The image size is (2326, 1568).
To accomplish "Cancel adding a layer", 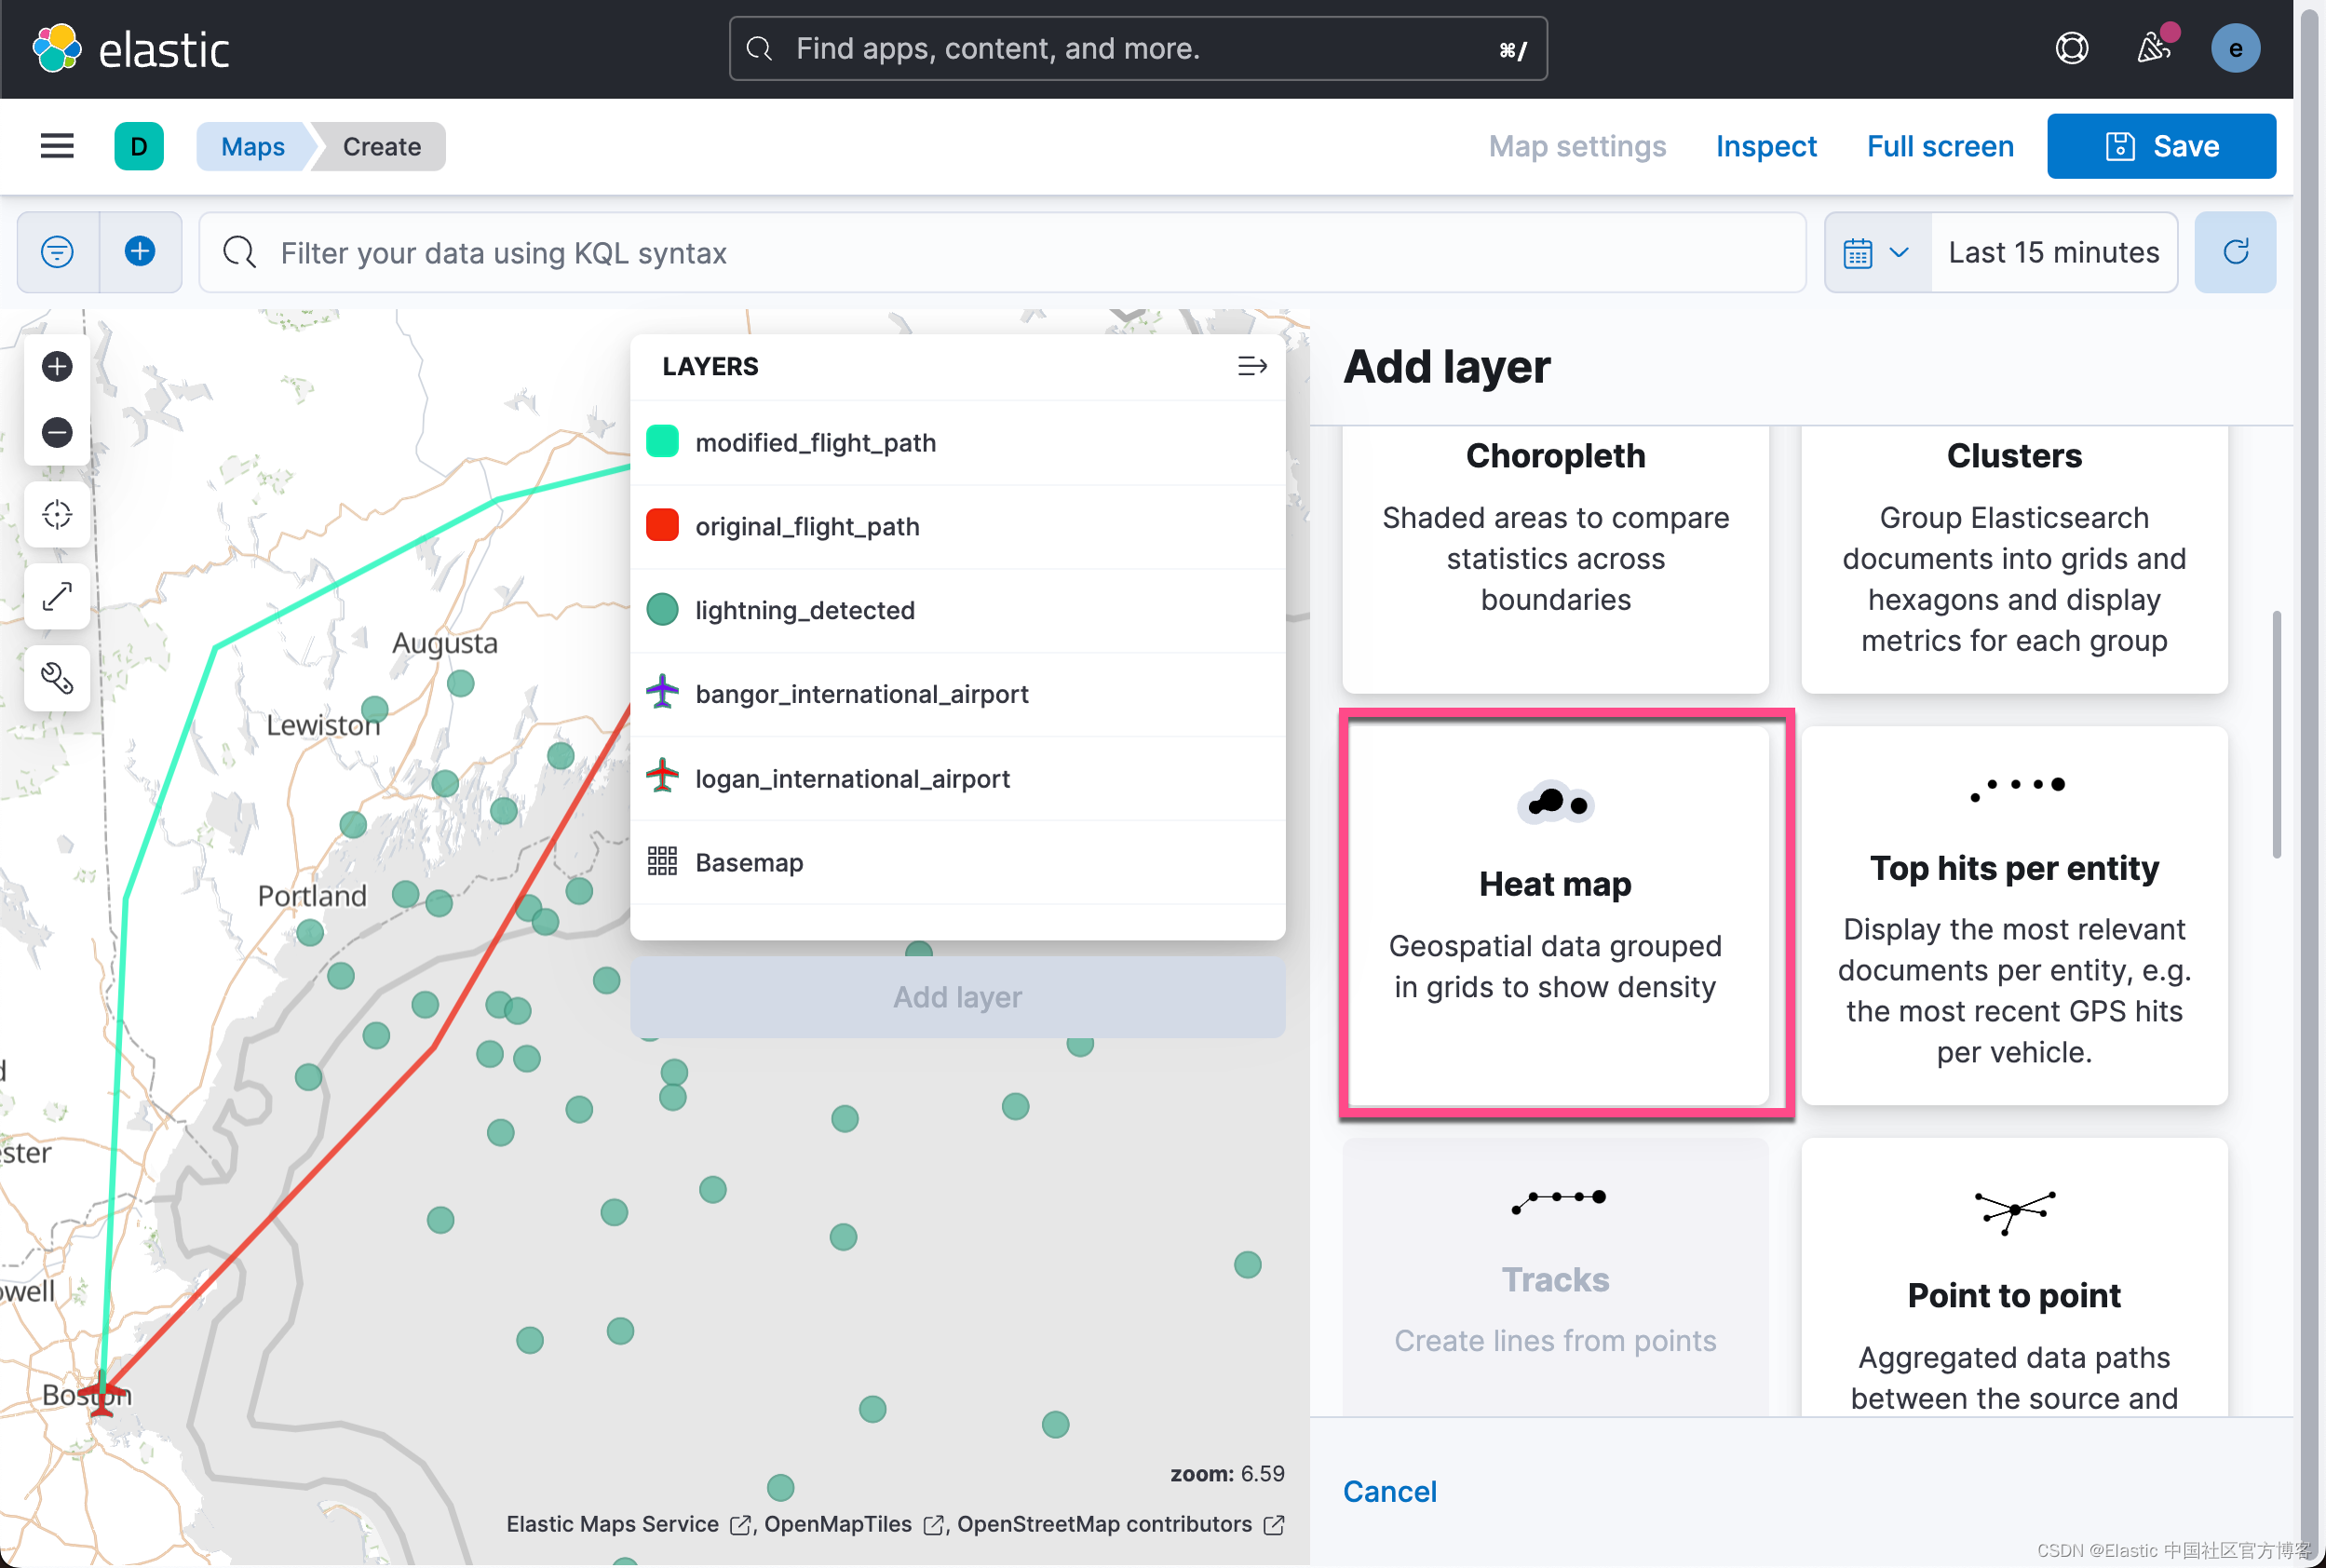I will coord(1389,1491).
